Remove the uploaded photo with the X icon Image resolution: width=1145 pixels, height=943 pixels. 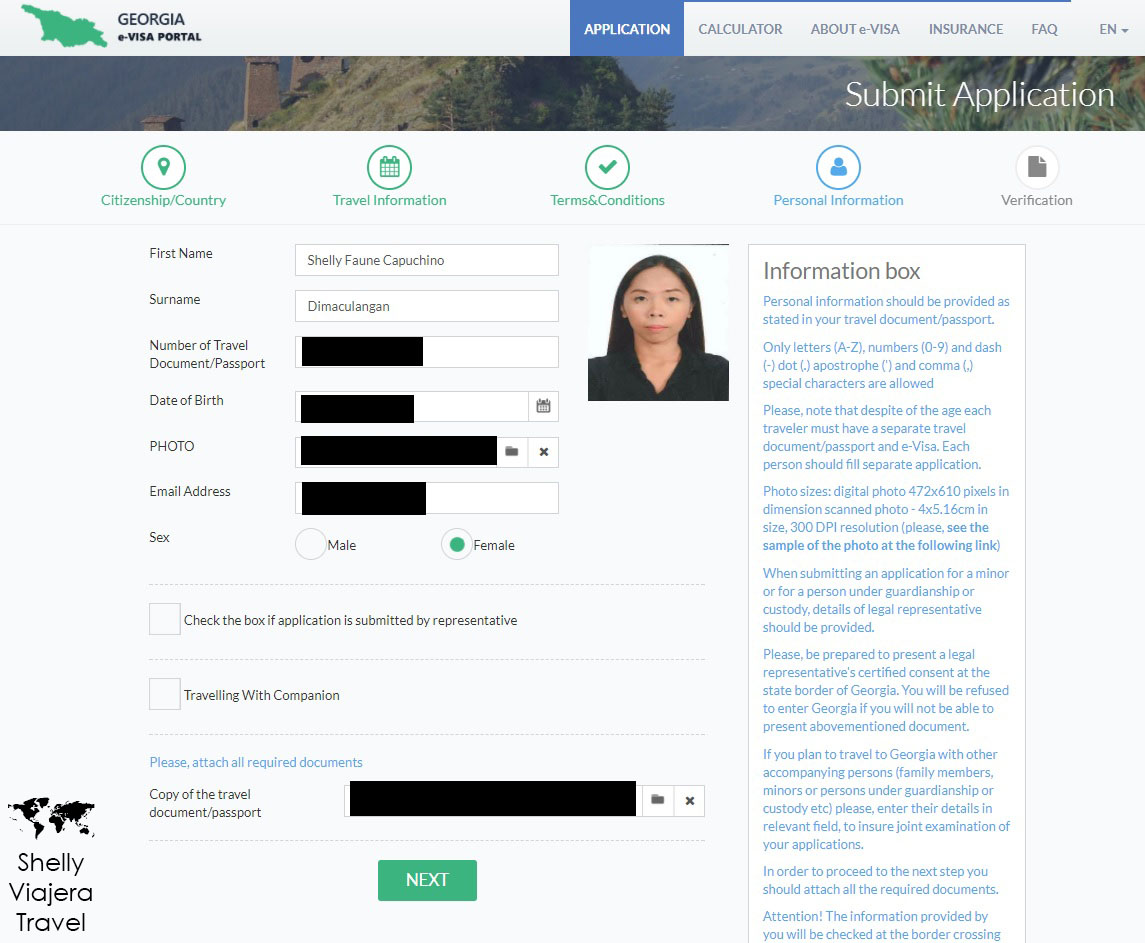coord(543,452)
